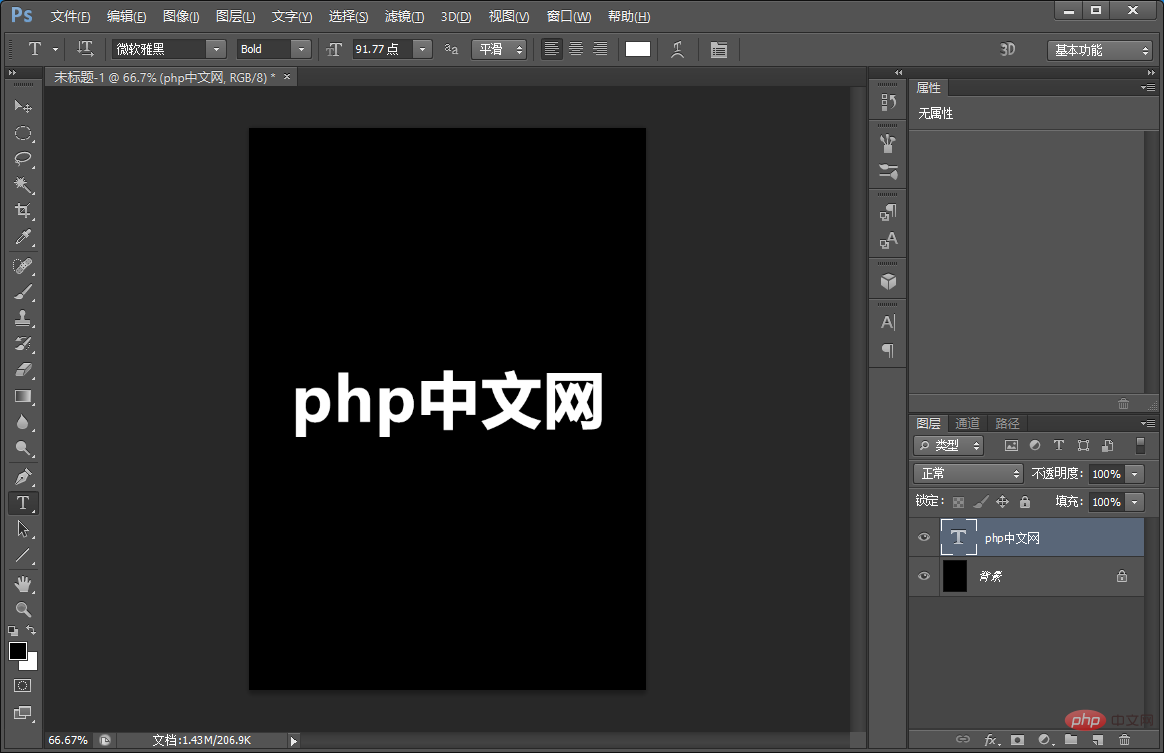Open the 滤镜 menu
1164x753 pixels.
tap(405, 16)
